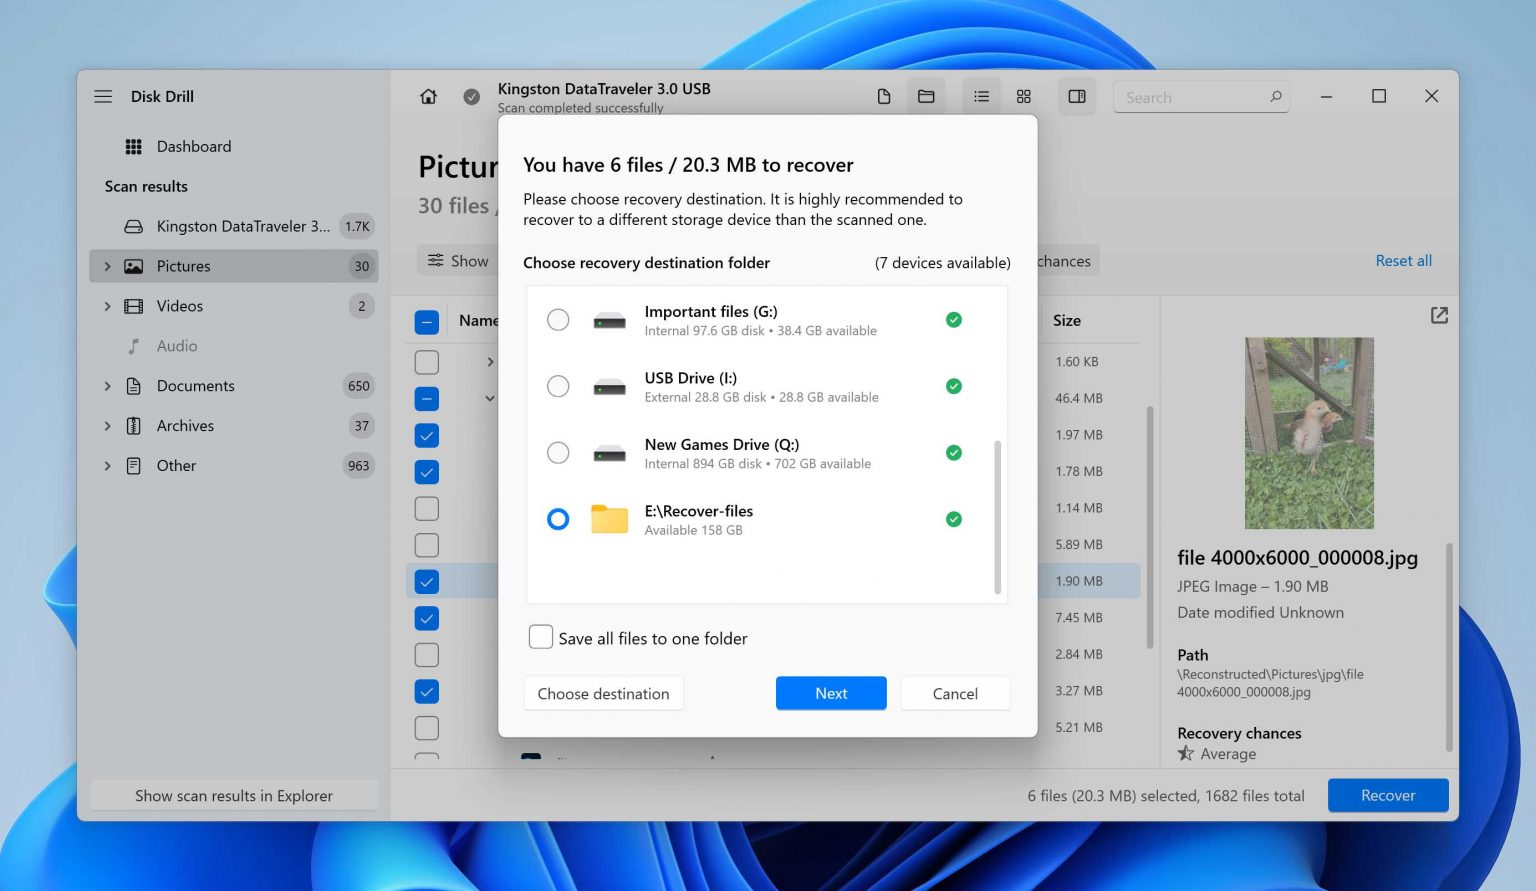Enable Save all files to one folder
1536x891 pixels.
[x=541, y=636]
